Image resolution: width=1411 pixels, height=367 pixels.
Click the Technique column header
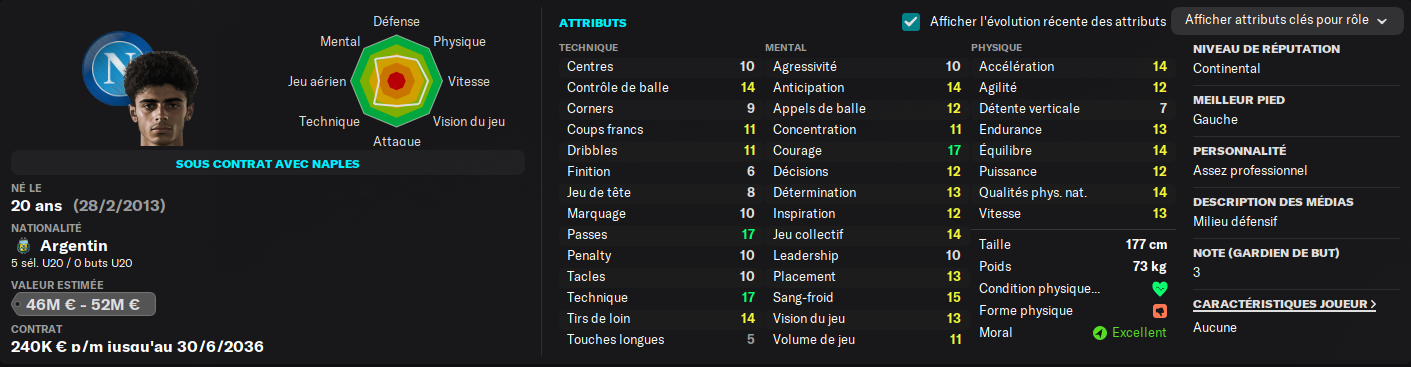588,47
